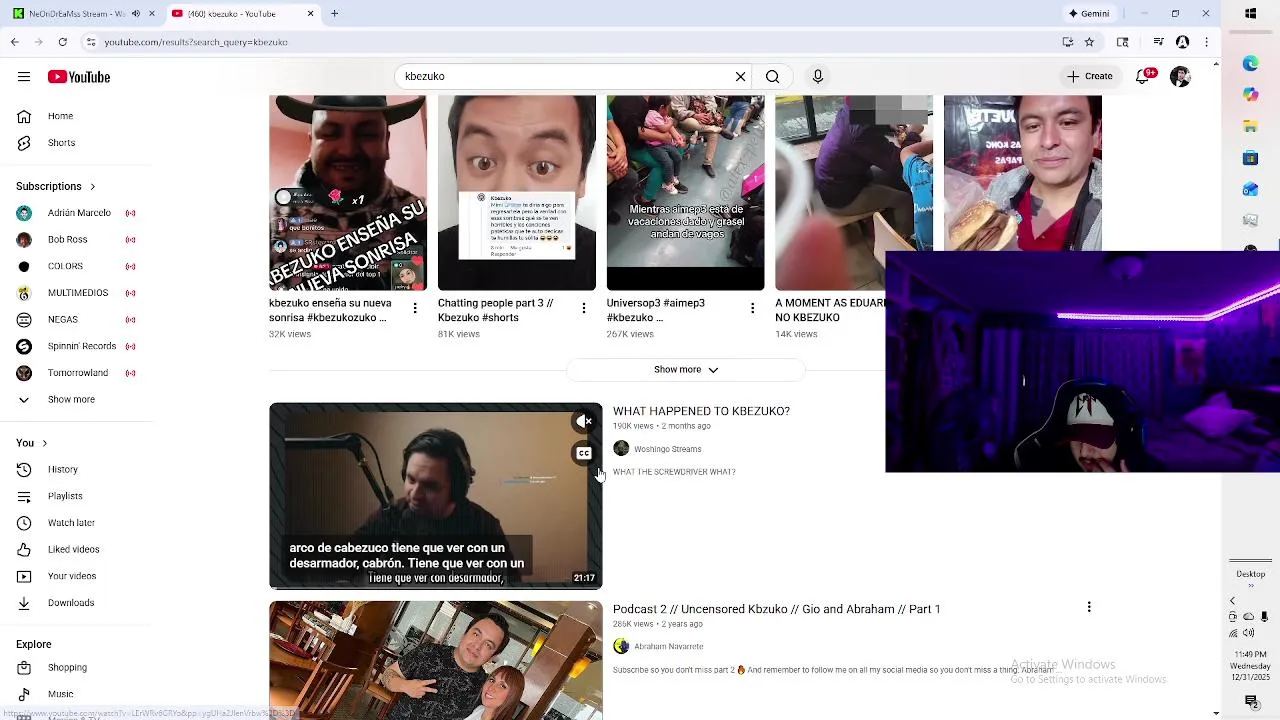Open the Podcast 2 video thumbnail

click(x=435, y=660)
